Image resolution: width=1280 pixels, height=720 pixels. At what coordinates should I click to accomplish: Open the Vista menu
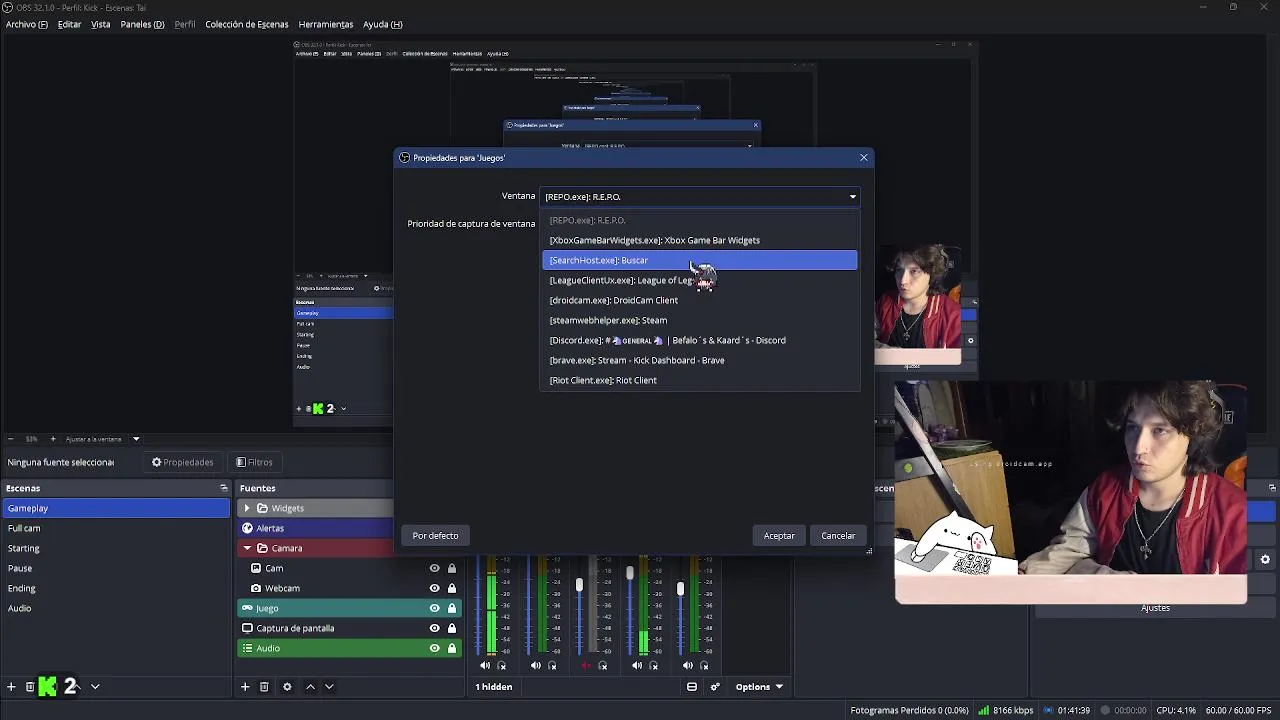(101, 24)
